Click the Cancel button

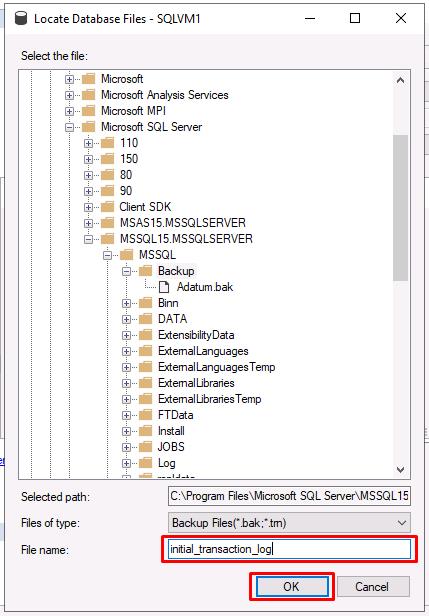click(372, 587)
